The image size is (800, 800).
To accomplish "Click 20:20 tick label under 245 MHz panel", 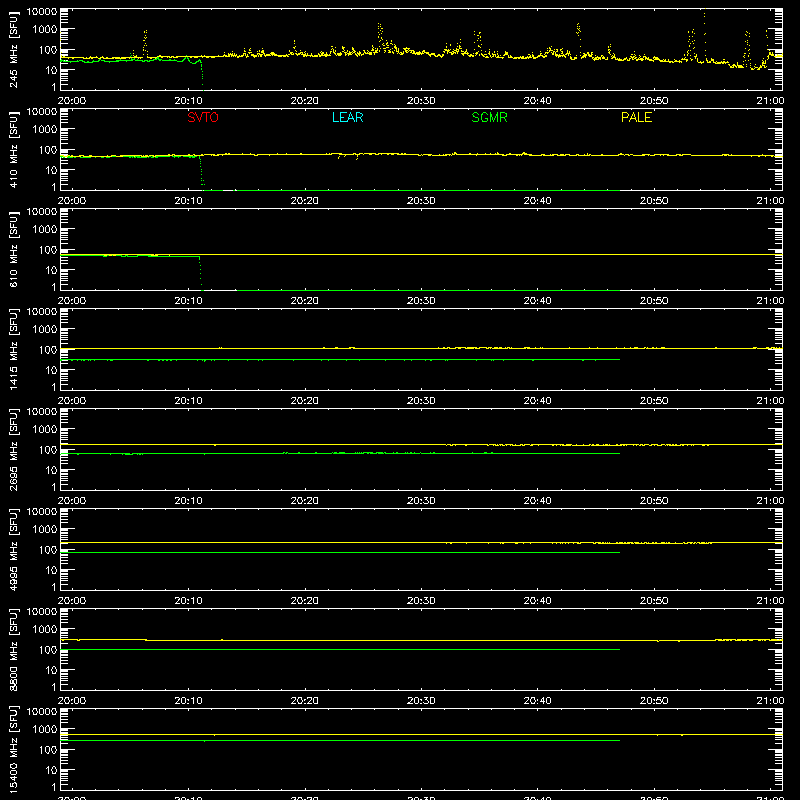I will [305, 101].
